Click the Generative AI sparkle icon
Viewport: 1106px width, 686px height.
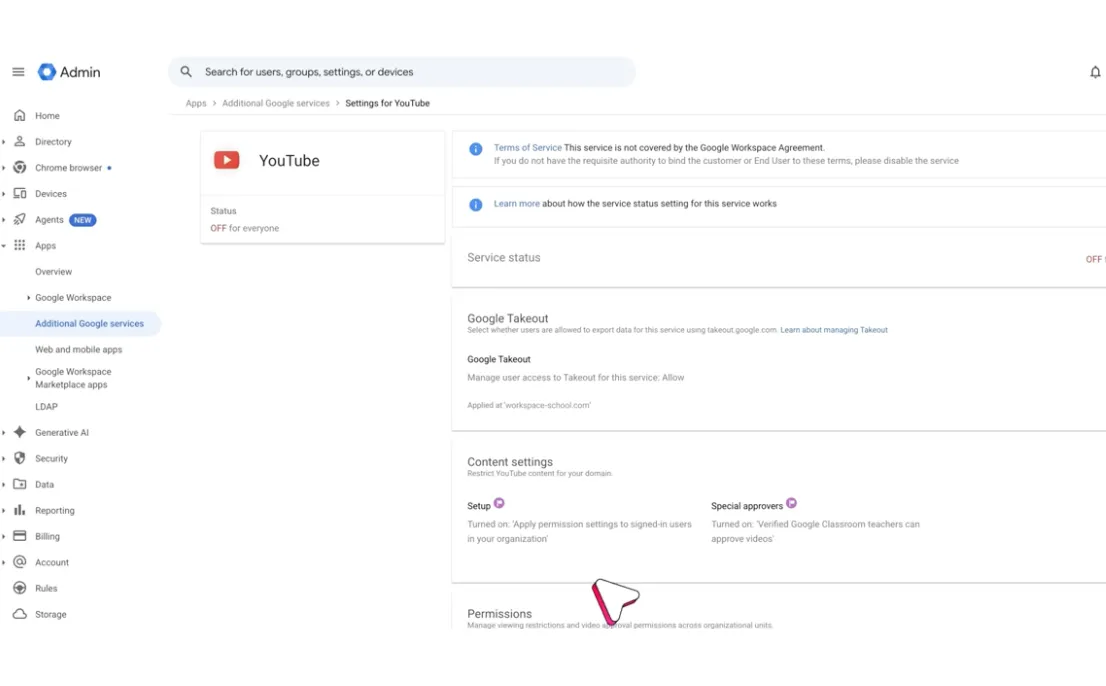pos(20,432)
